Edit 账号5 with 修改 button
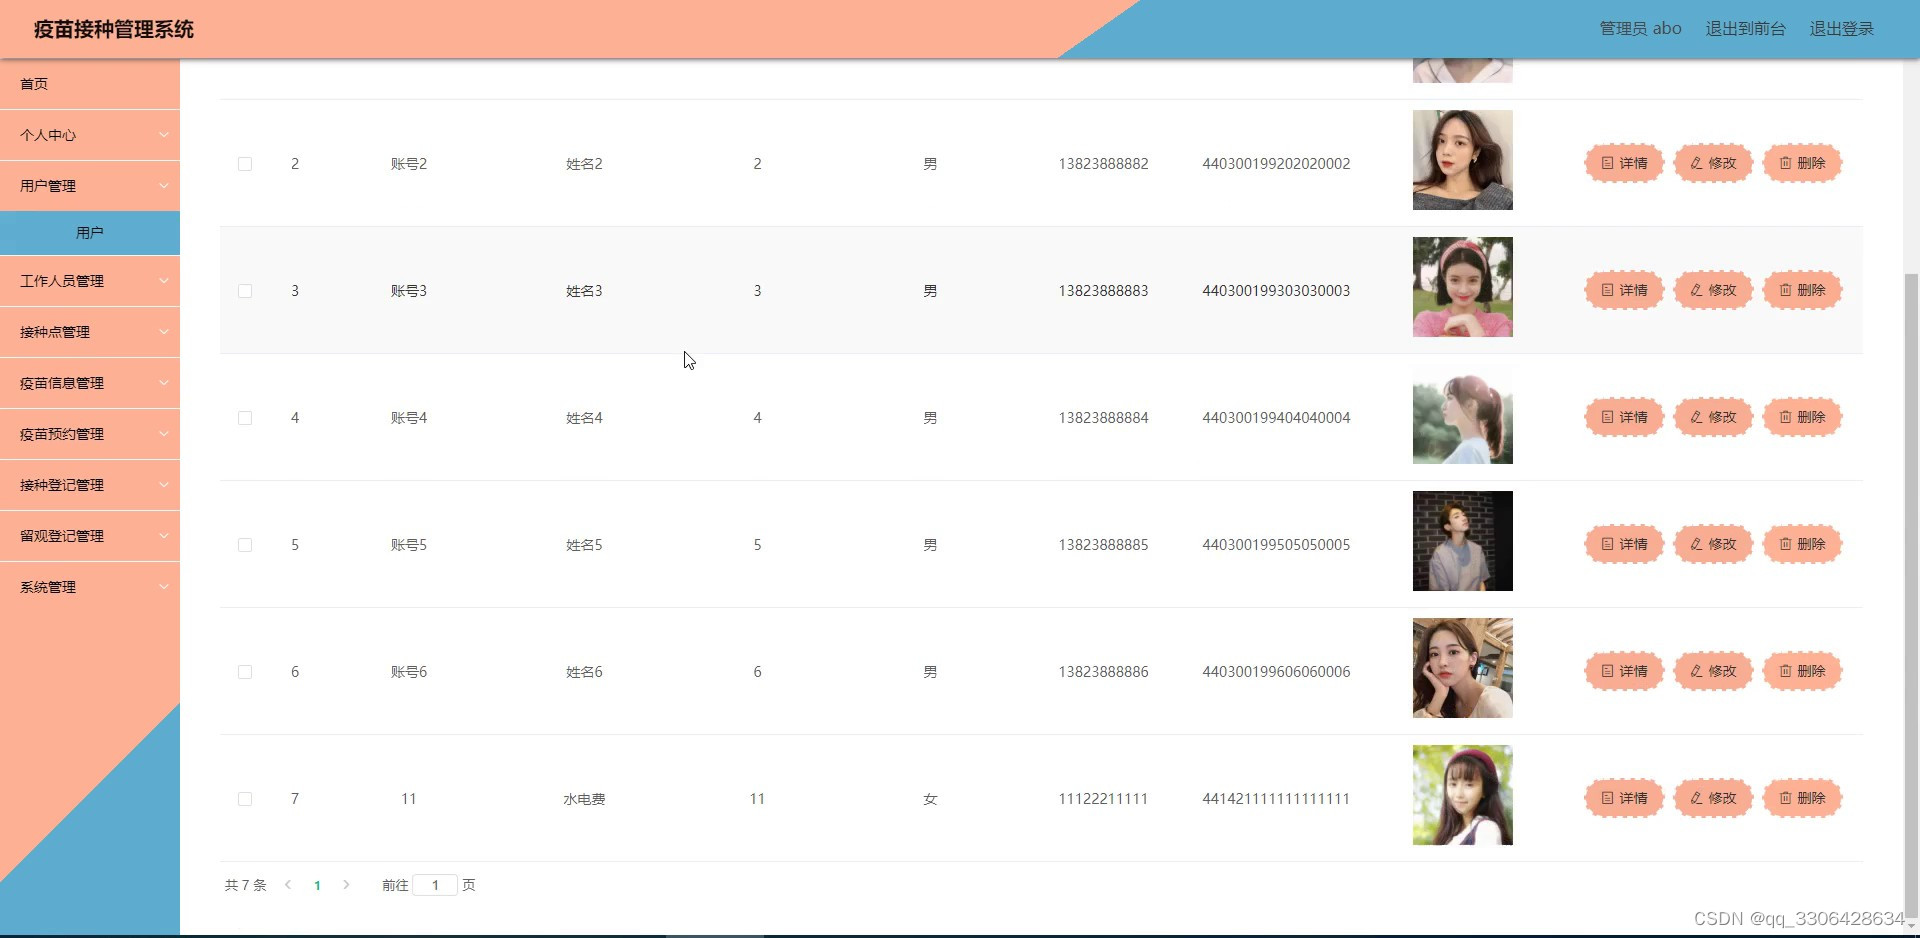Viewport: 1920px width, 938px height. point(1713,544)
